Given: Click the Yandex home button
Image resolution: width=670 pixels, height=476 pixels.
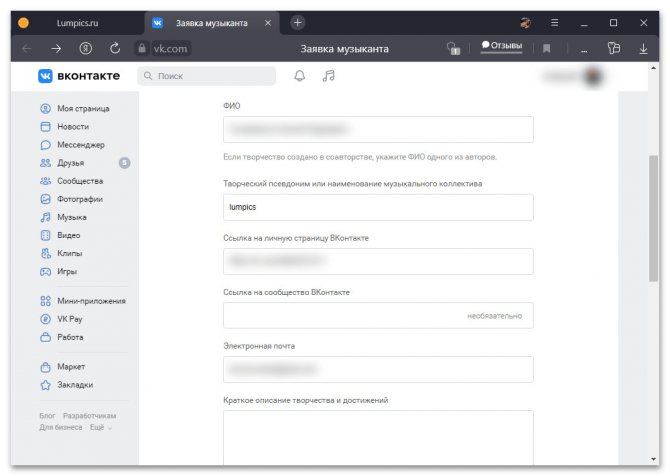Looking at the screenshot, I should click(x=86, y=49).
